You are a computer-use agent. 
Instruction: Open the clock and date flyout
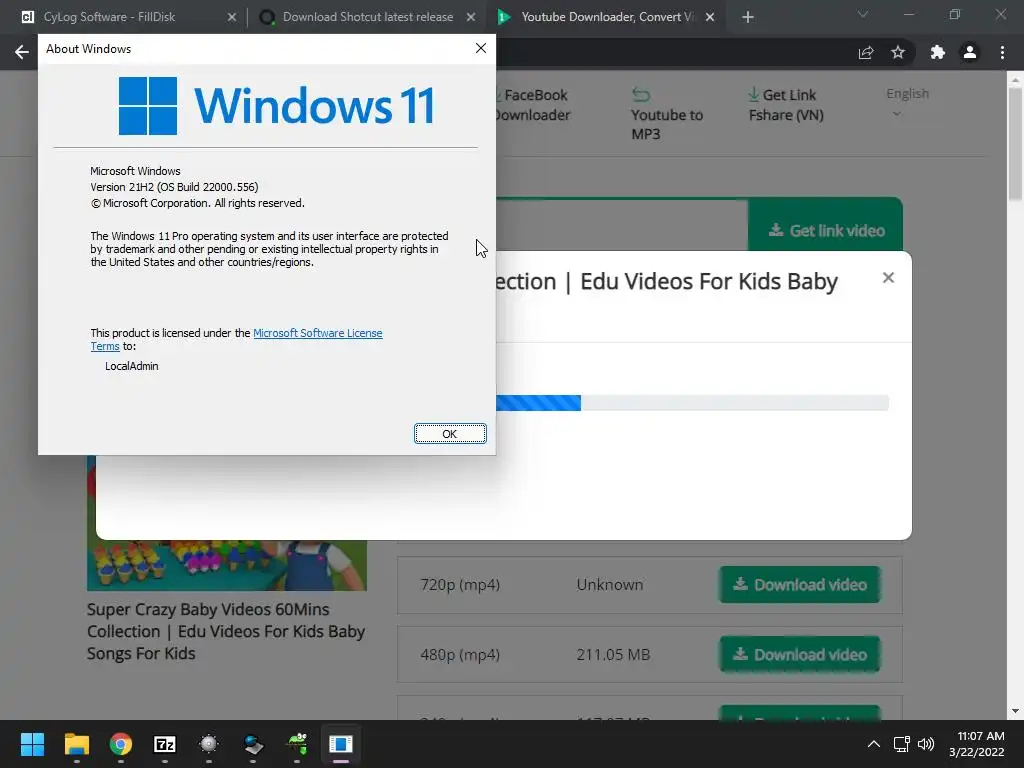coord(977,744)
